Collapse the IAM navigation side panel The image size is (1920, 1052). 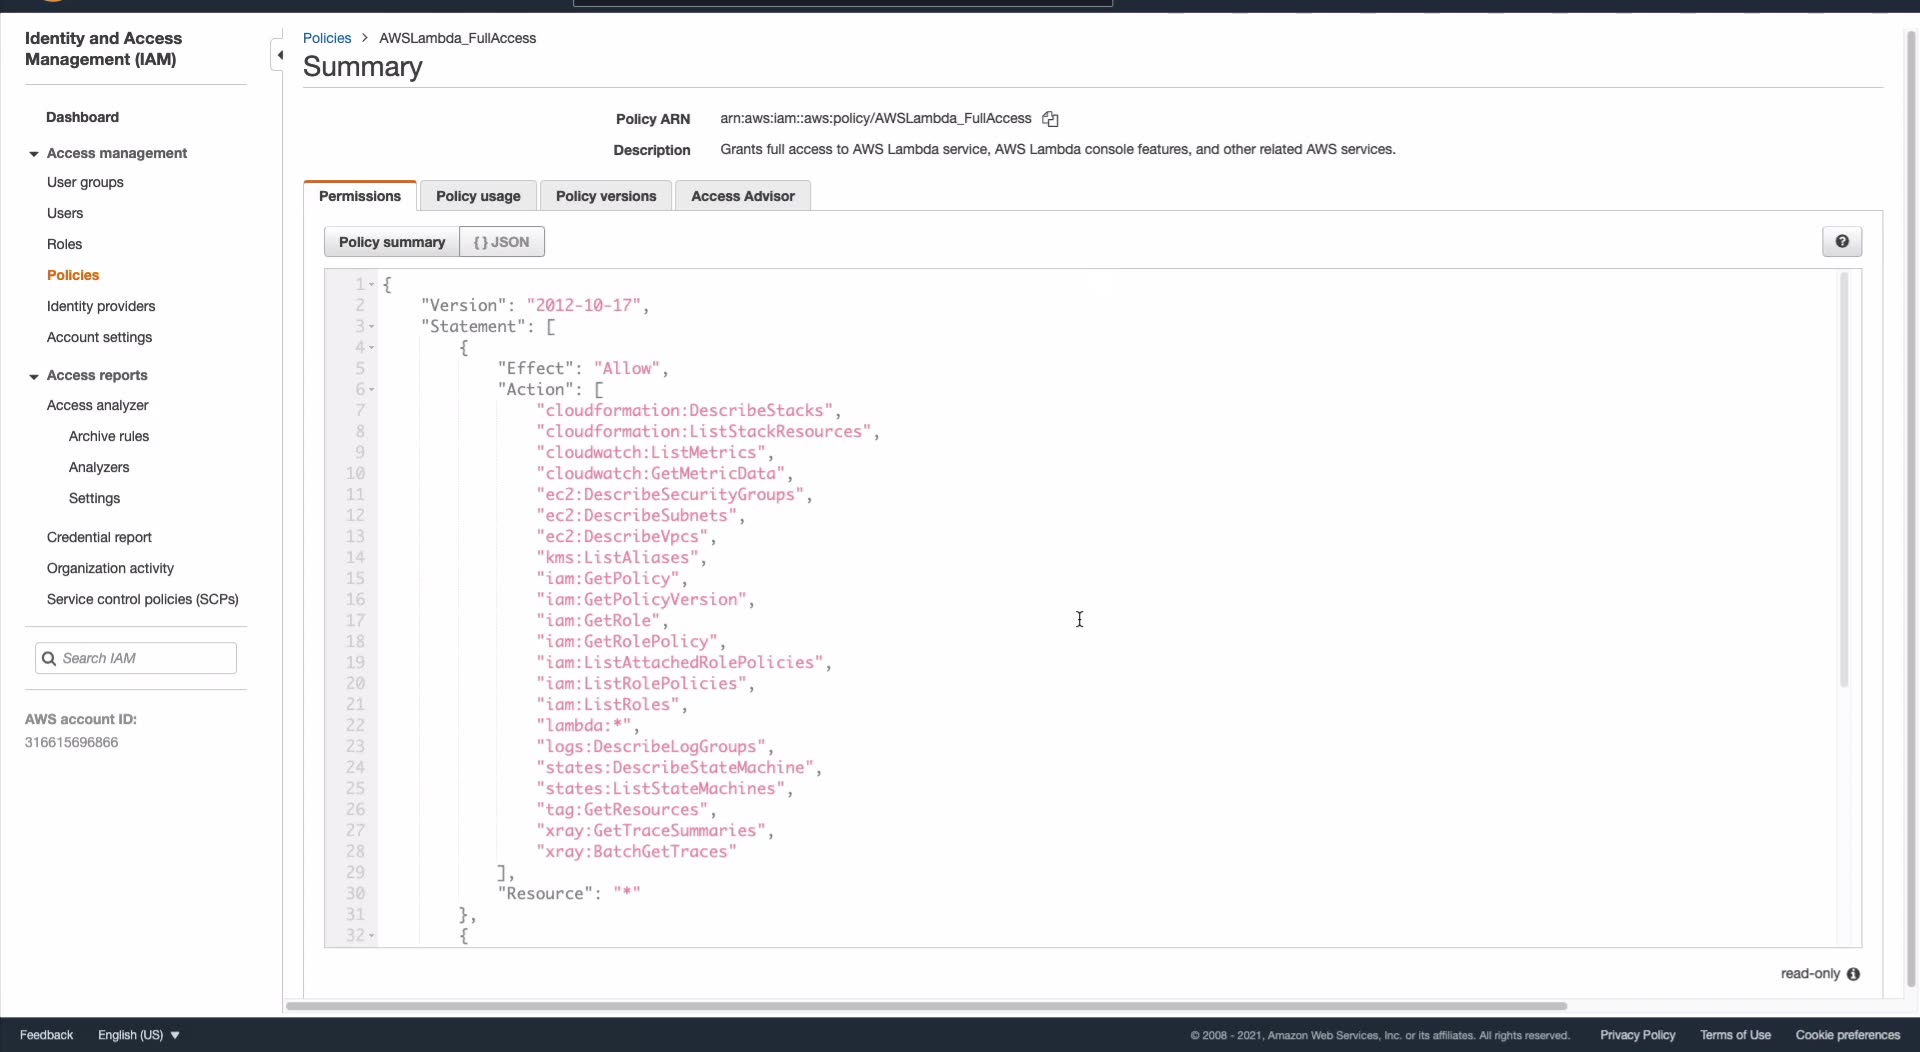click(279, 55)
